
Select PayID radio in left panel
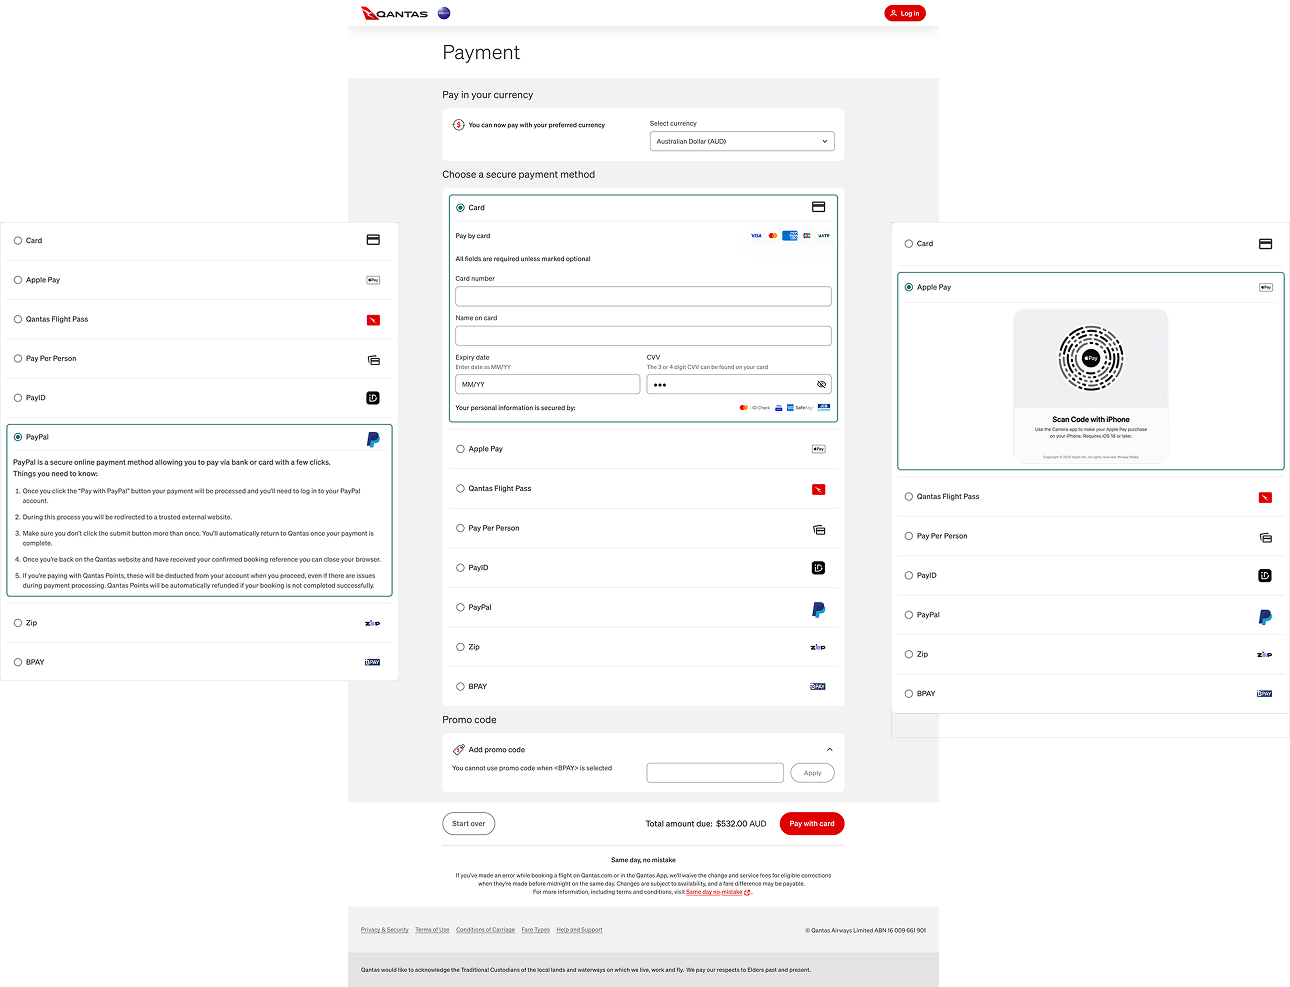tap(18, 398)
